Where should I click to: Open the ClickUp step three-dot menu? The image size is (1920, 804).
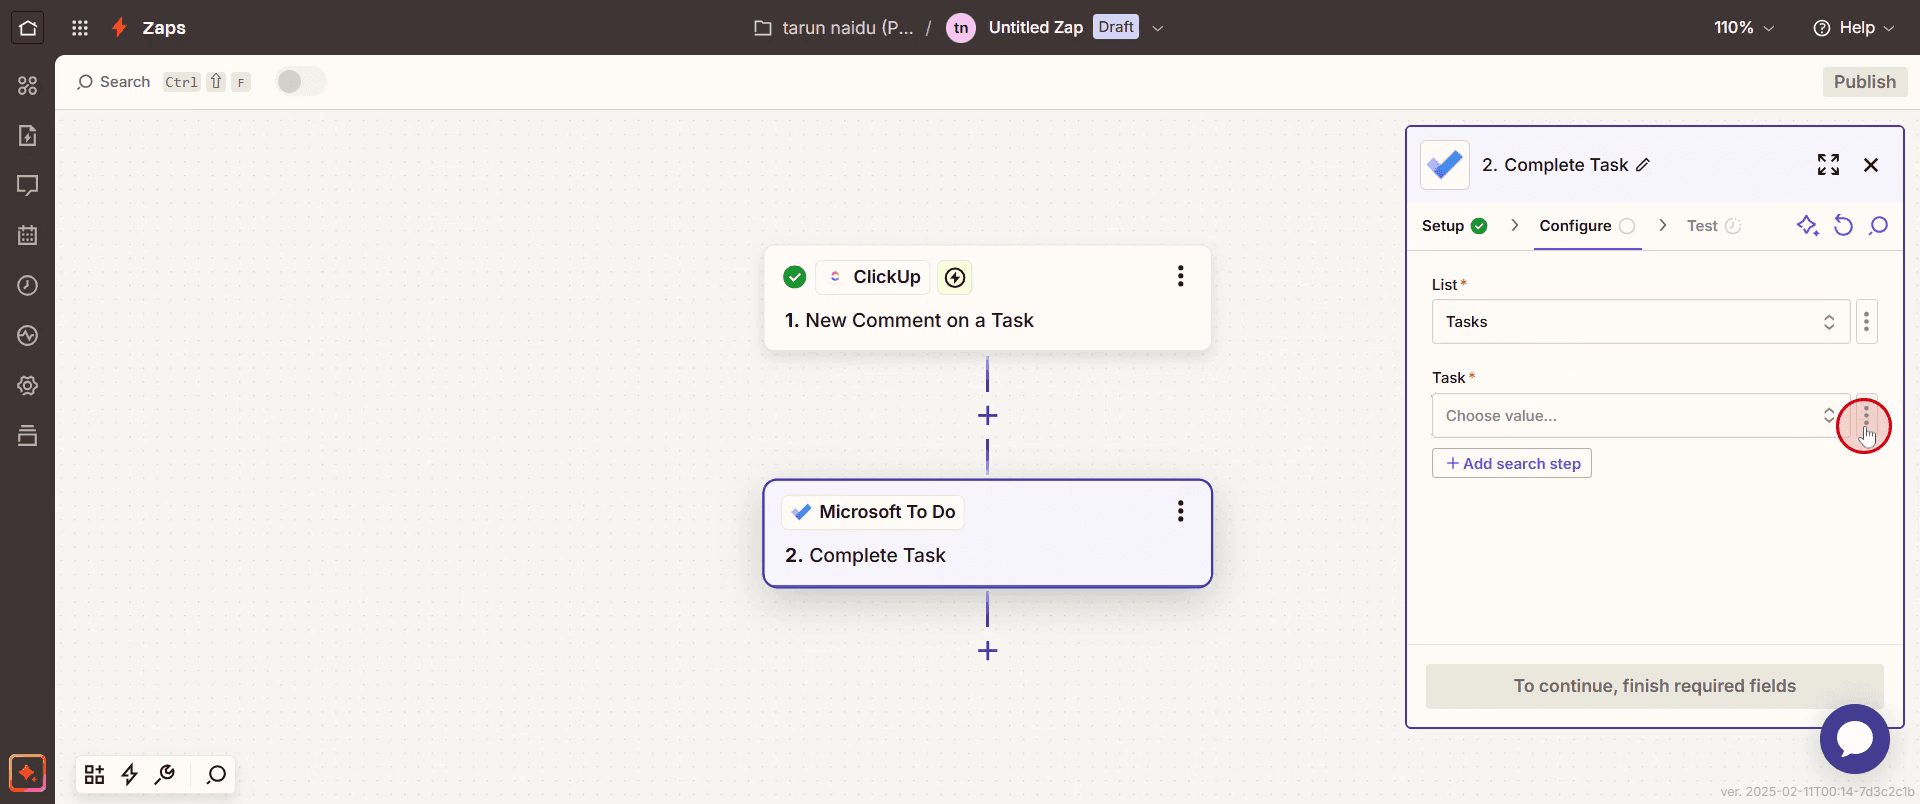(x=1181, y=277)
